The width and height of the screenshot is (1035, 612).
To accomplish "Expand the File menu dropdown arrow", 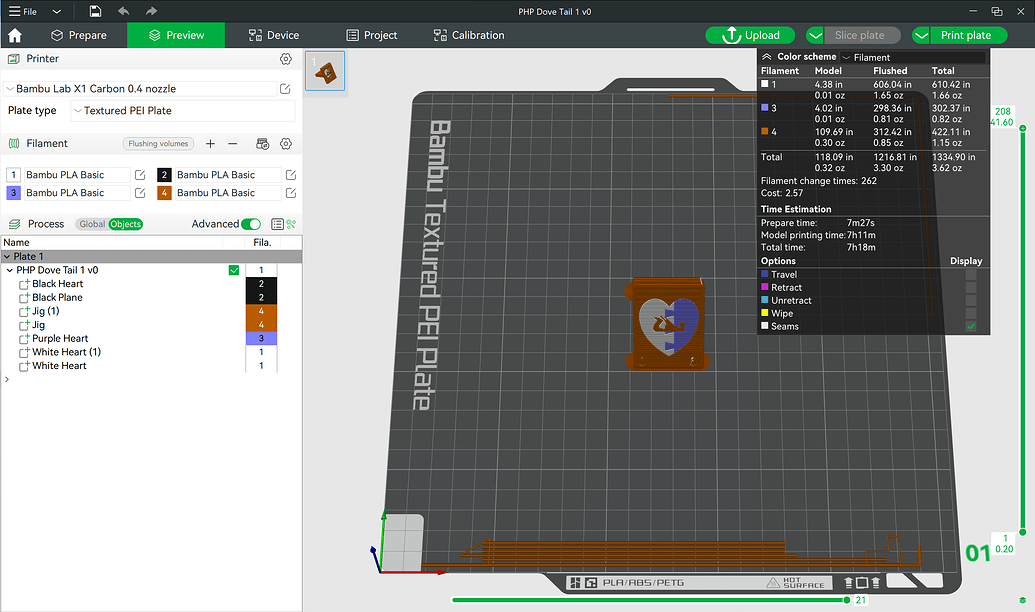I will click(57, 11).
